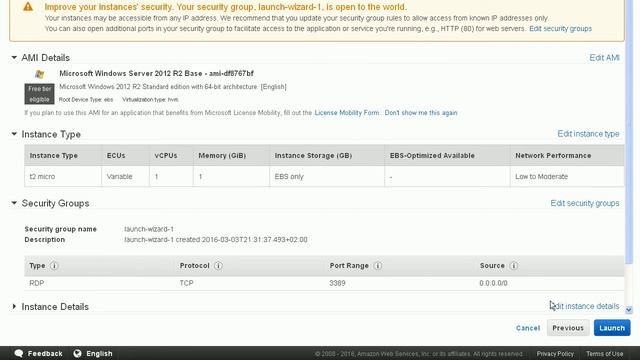The image size is (640, 360).
Task: Open Edit security groups link beside Security Groups
Action: (584, 203)
